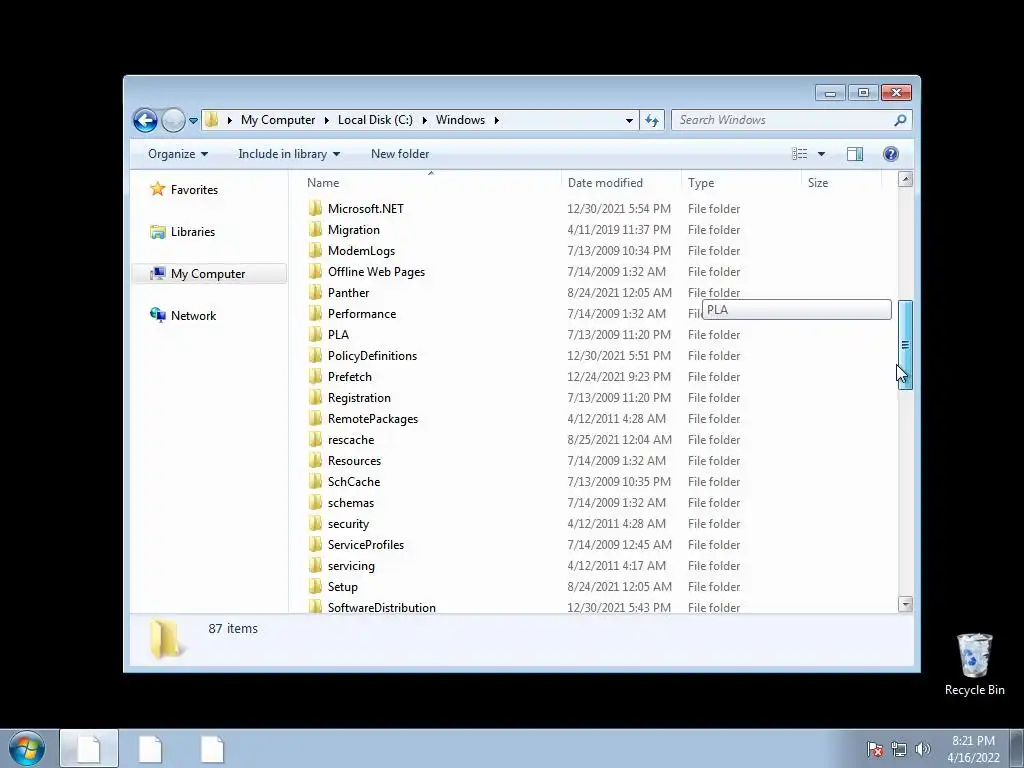The width and height of the screenshot is (1024, 768).
Task: Select the rescache folder icon
Action: (315, 440)
